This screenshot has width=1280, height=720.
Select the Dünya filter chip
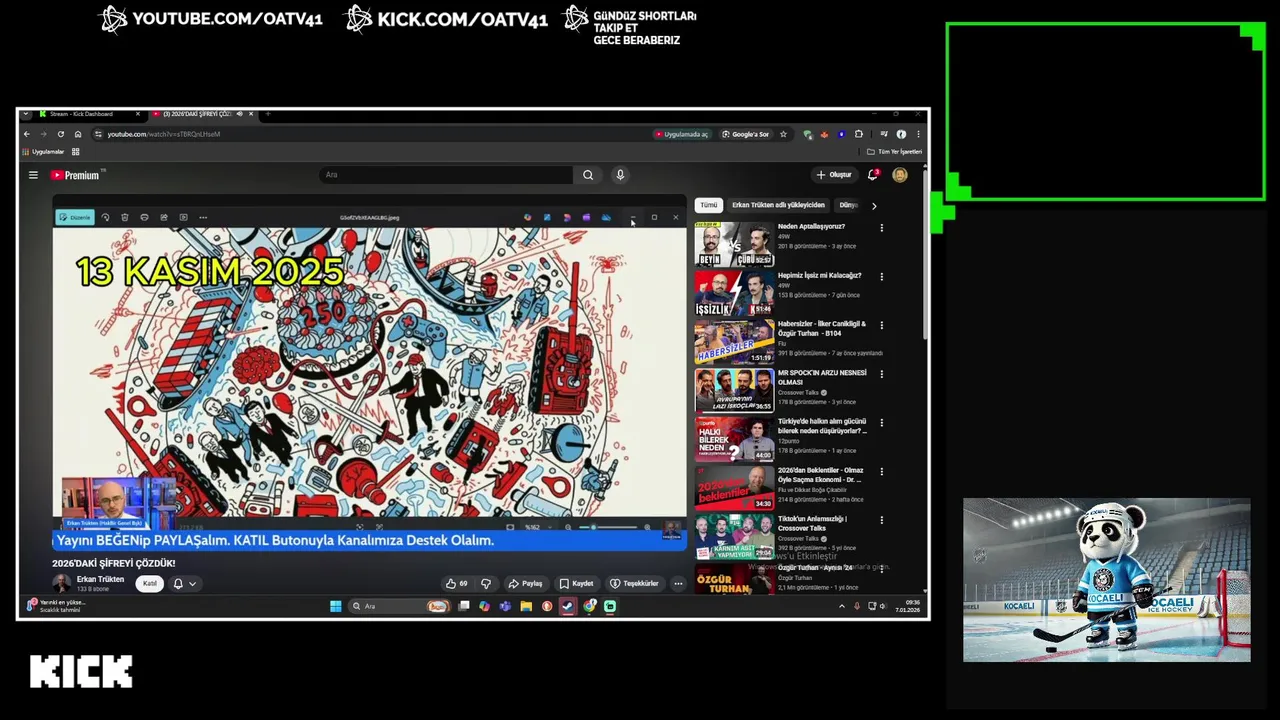pyautogui.click(x=849, y=205)
